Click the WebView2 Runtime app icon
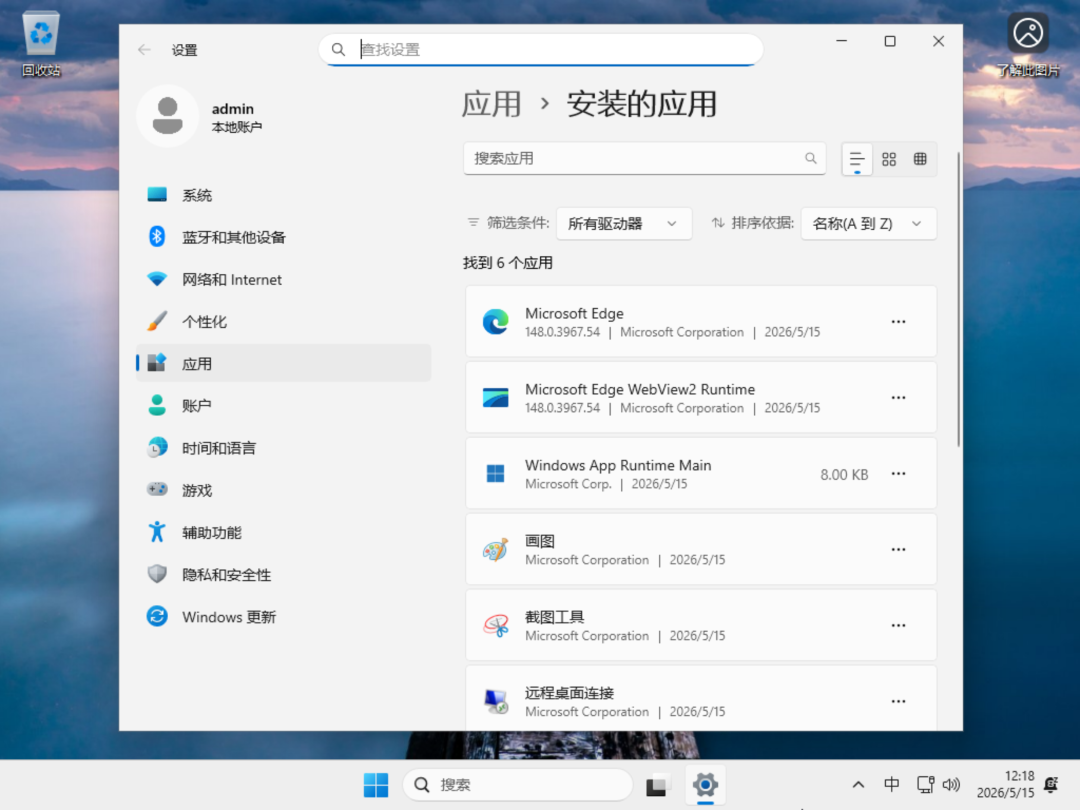Viewport: 1080px width, 810px height. 495,397
